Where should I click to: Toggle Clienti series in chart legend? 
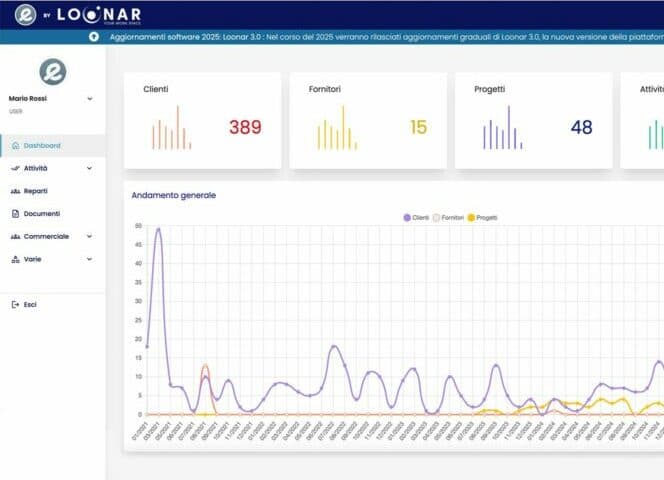tap(415, 217)
